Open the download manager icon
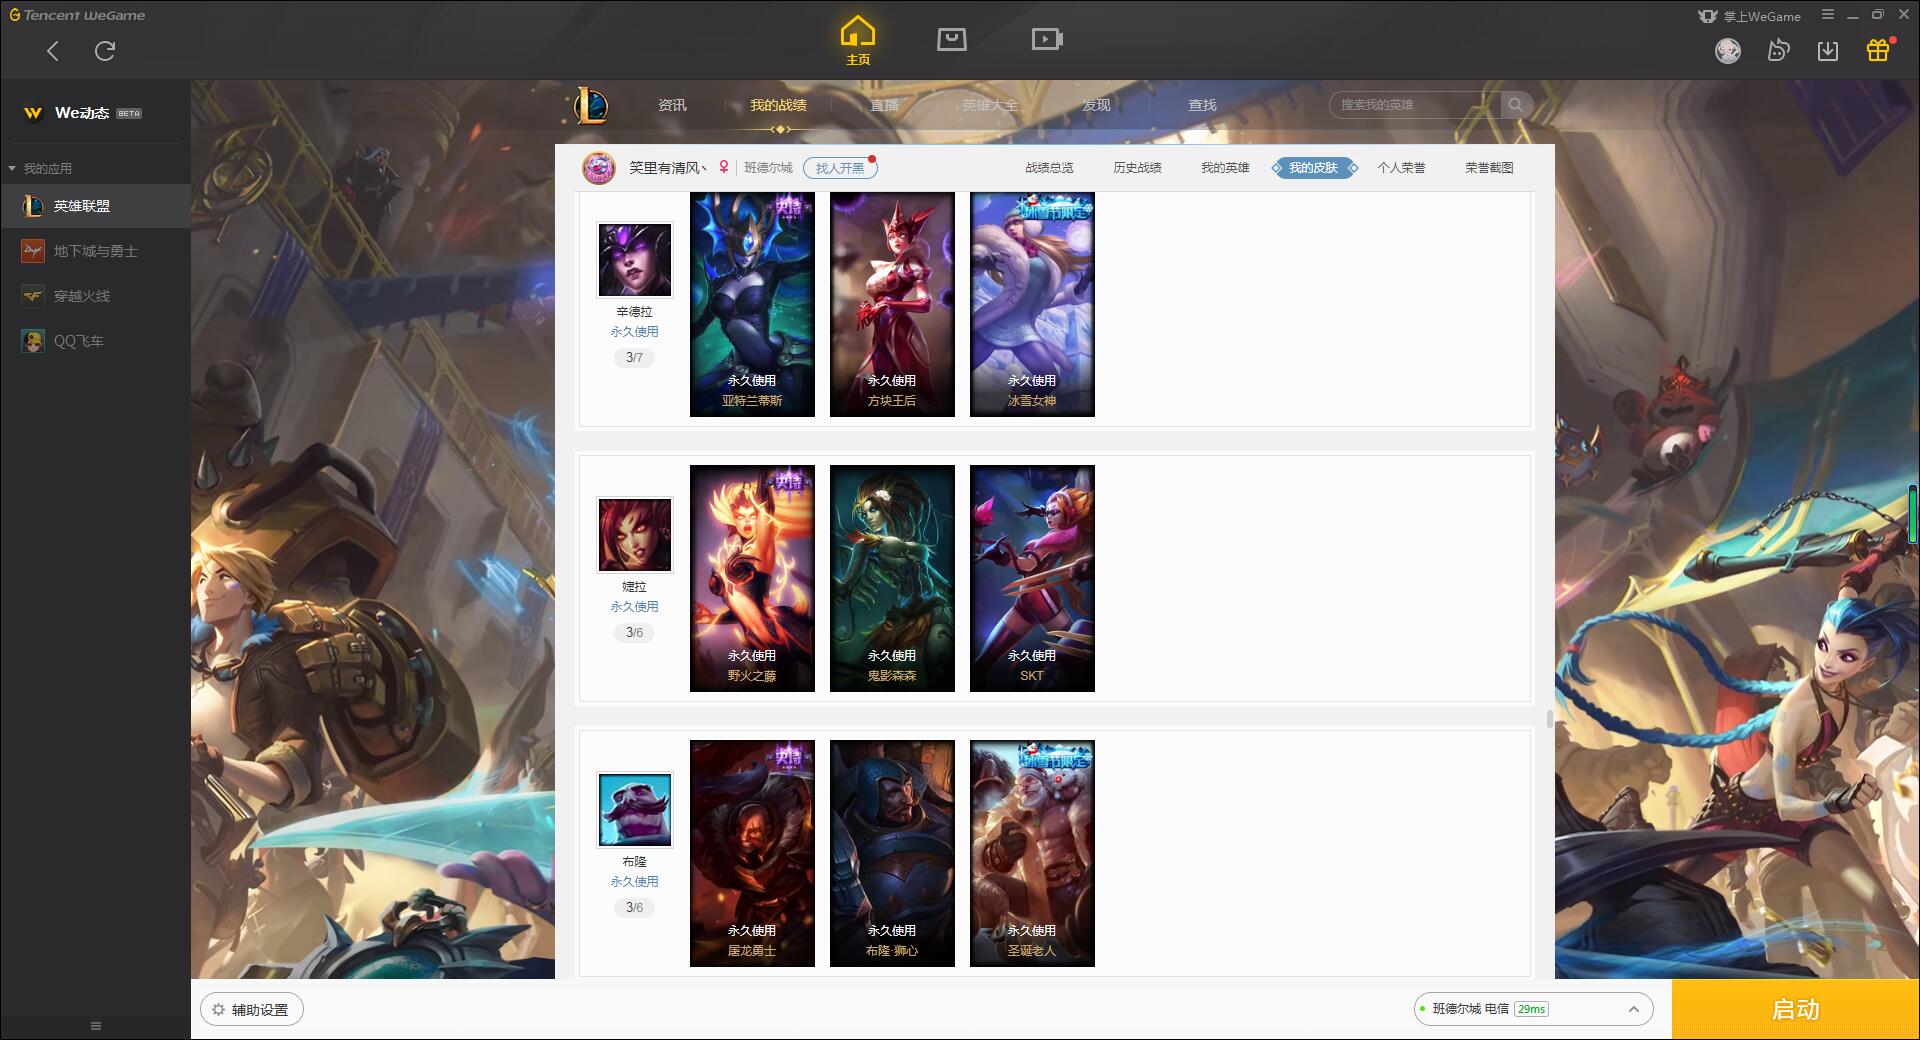 (1828, 51)
